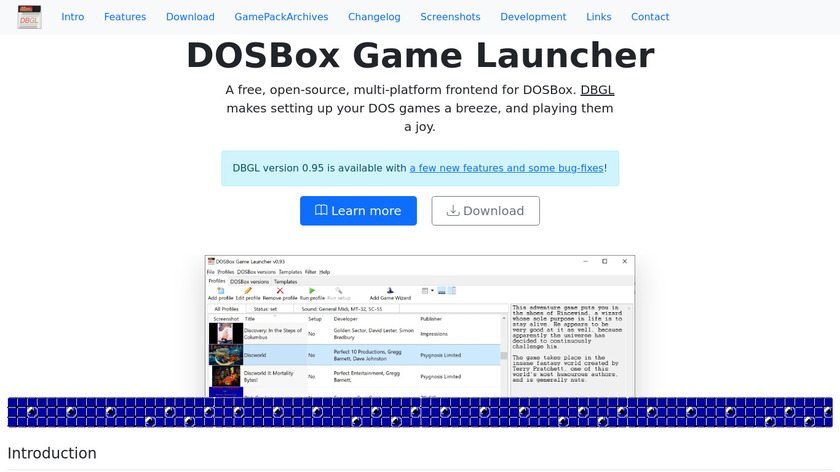The width and height of the screenshot is (840, 472).
Task: Click the Discworld row thumbnail
Action: click(226, 355)
